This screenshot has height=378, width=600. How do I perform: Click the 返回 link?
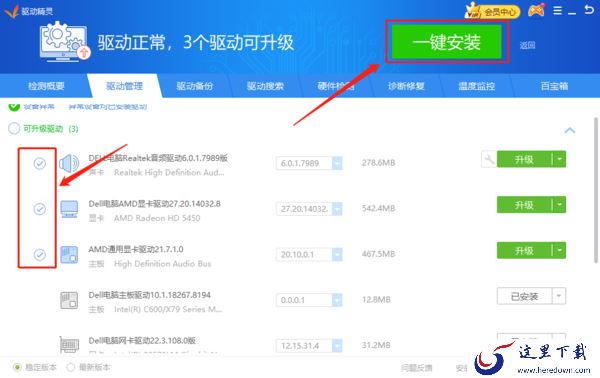tap(527, 45)
